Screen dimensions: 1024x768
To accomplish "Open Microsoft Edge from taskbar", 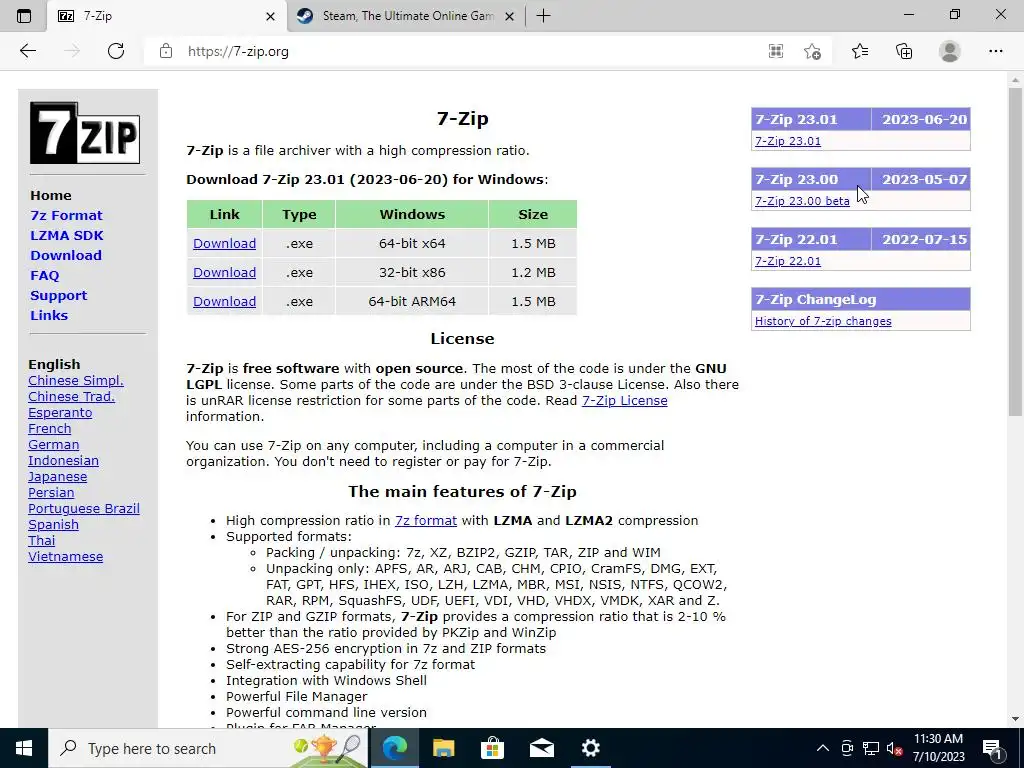I will tap(394, 748).
